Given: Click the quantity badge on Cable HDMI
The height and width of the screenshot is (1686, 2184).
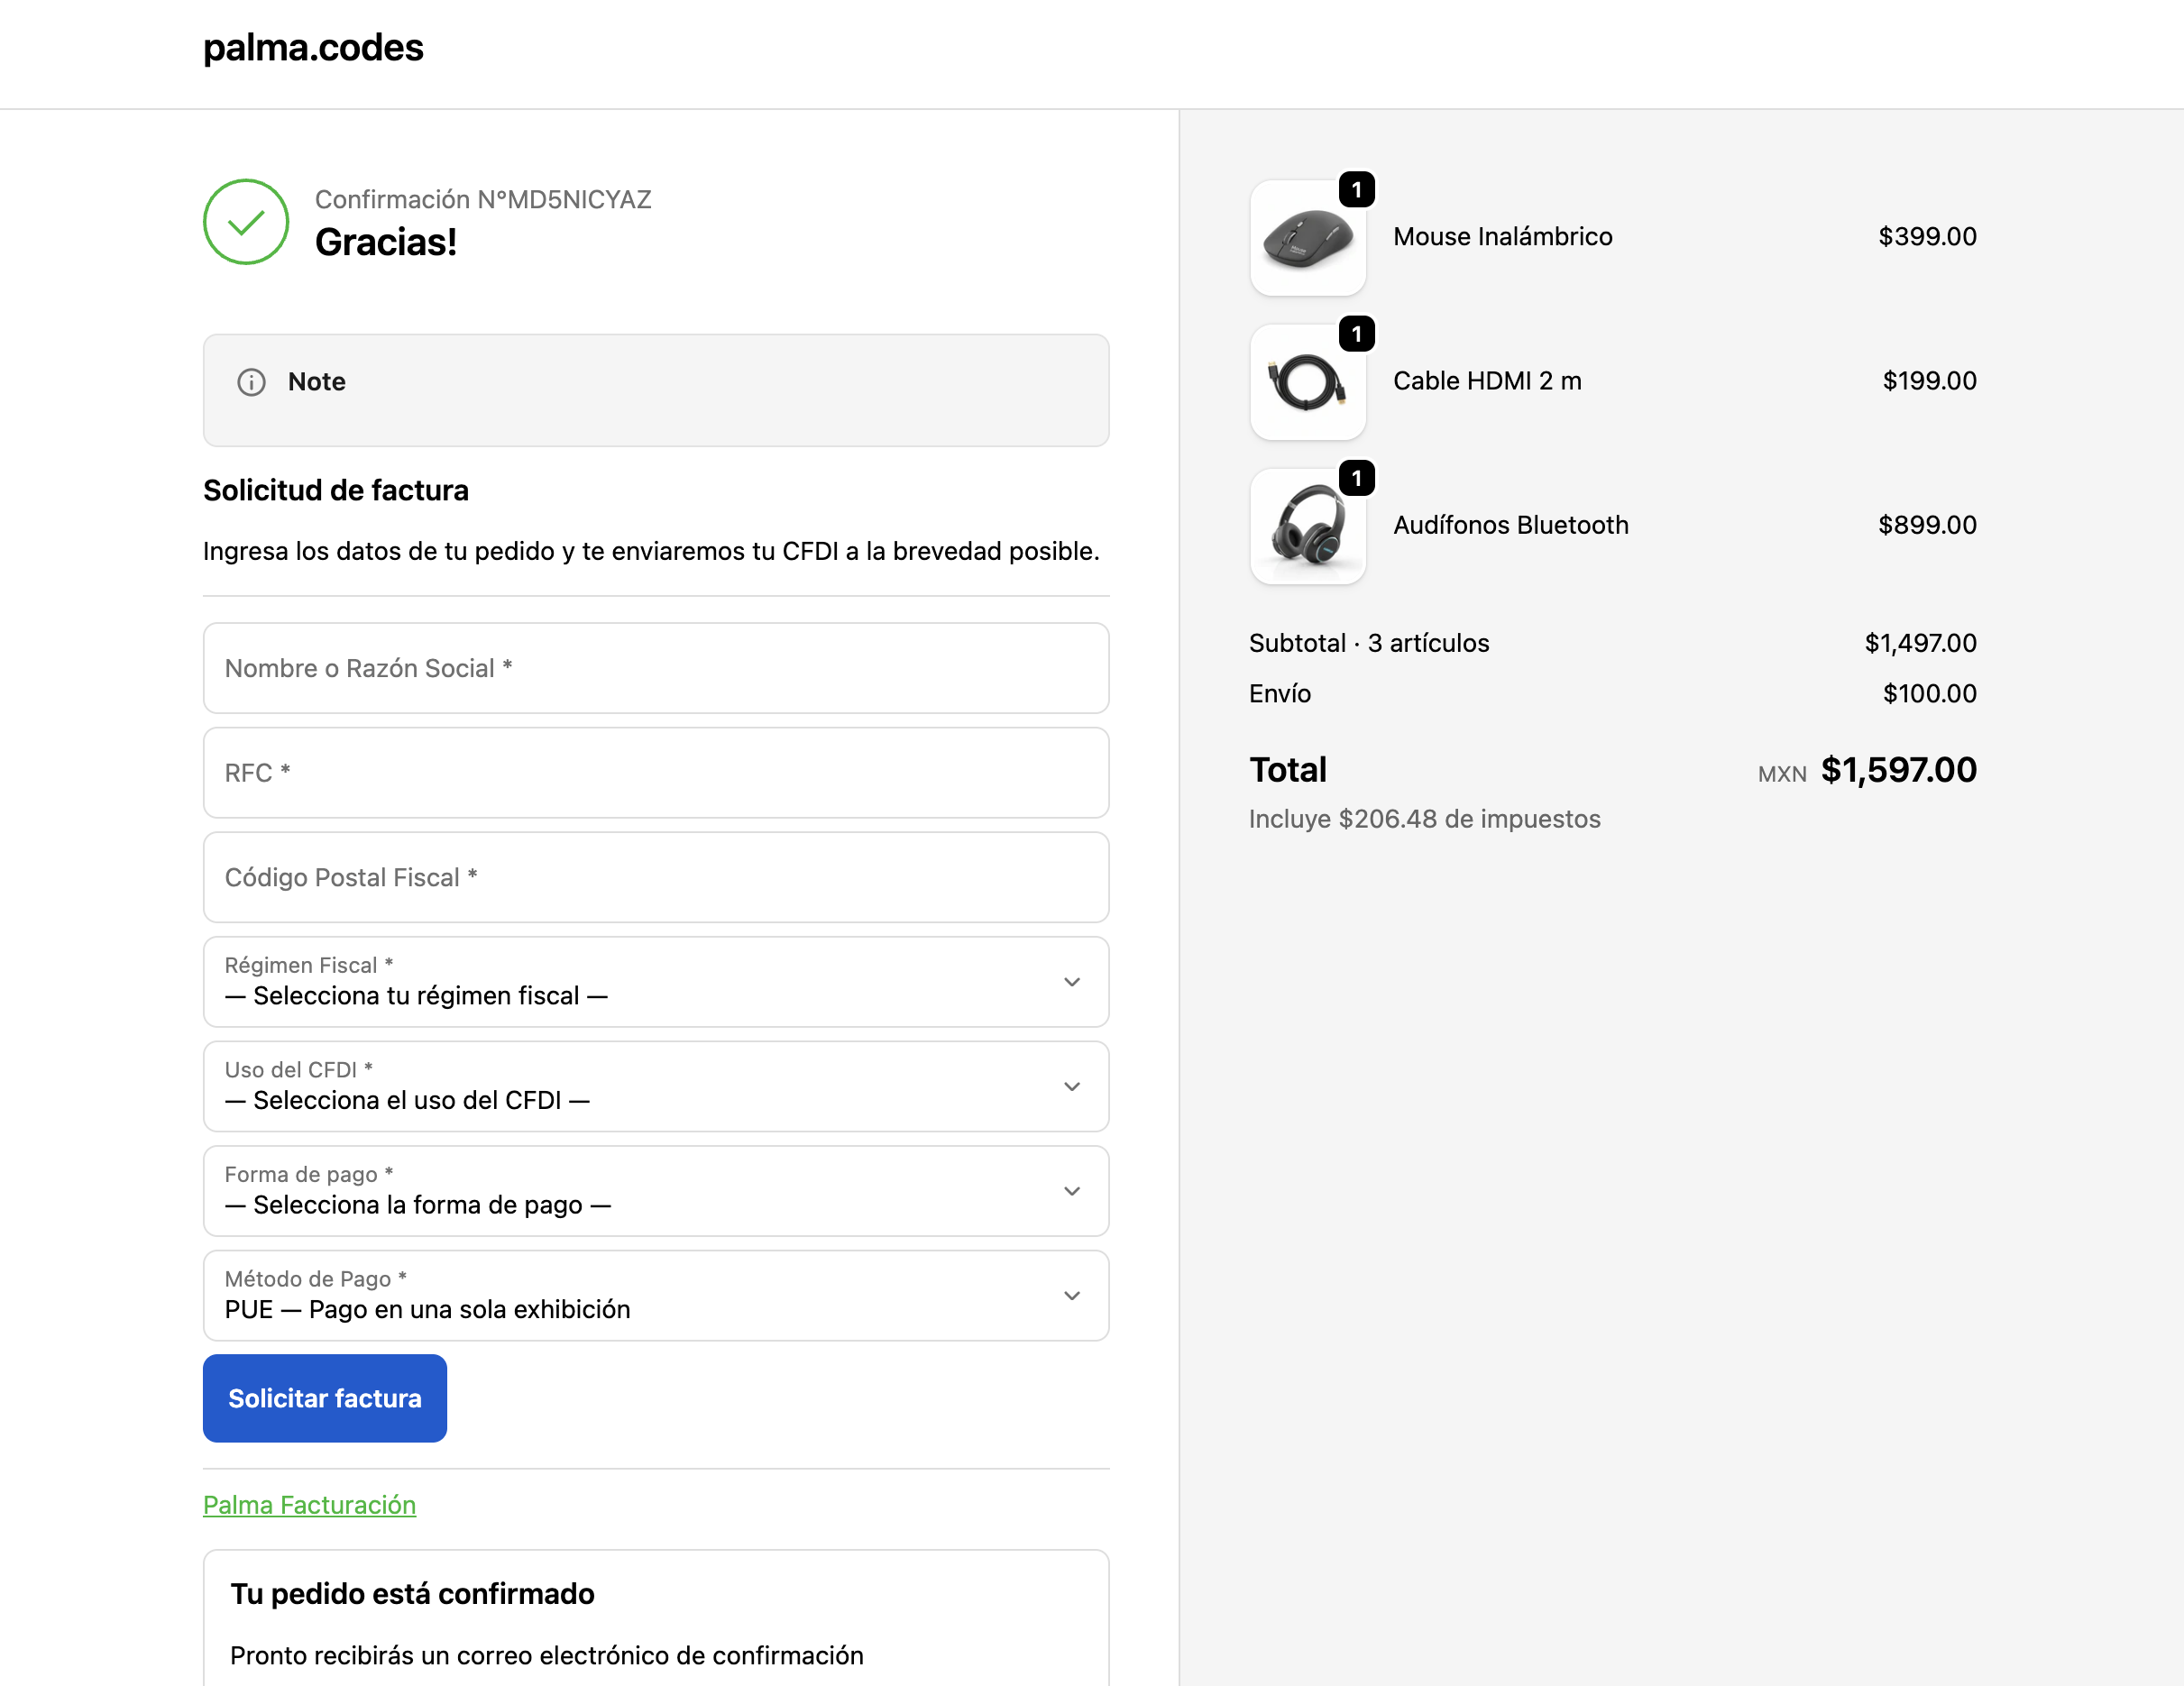Looking at the screenshot, I should coord(1357,334).
